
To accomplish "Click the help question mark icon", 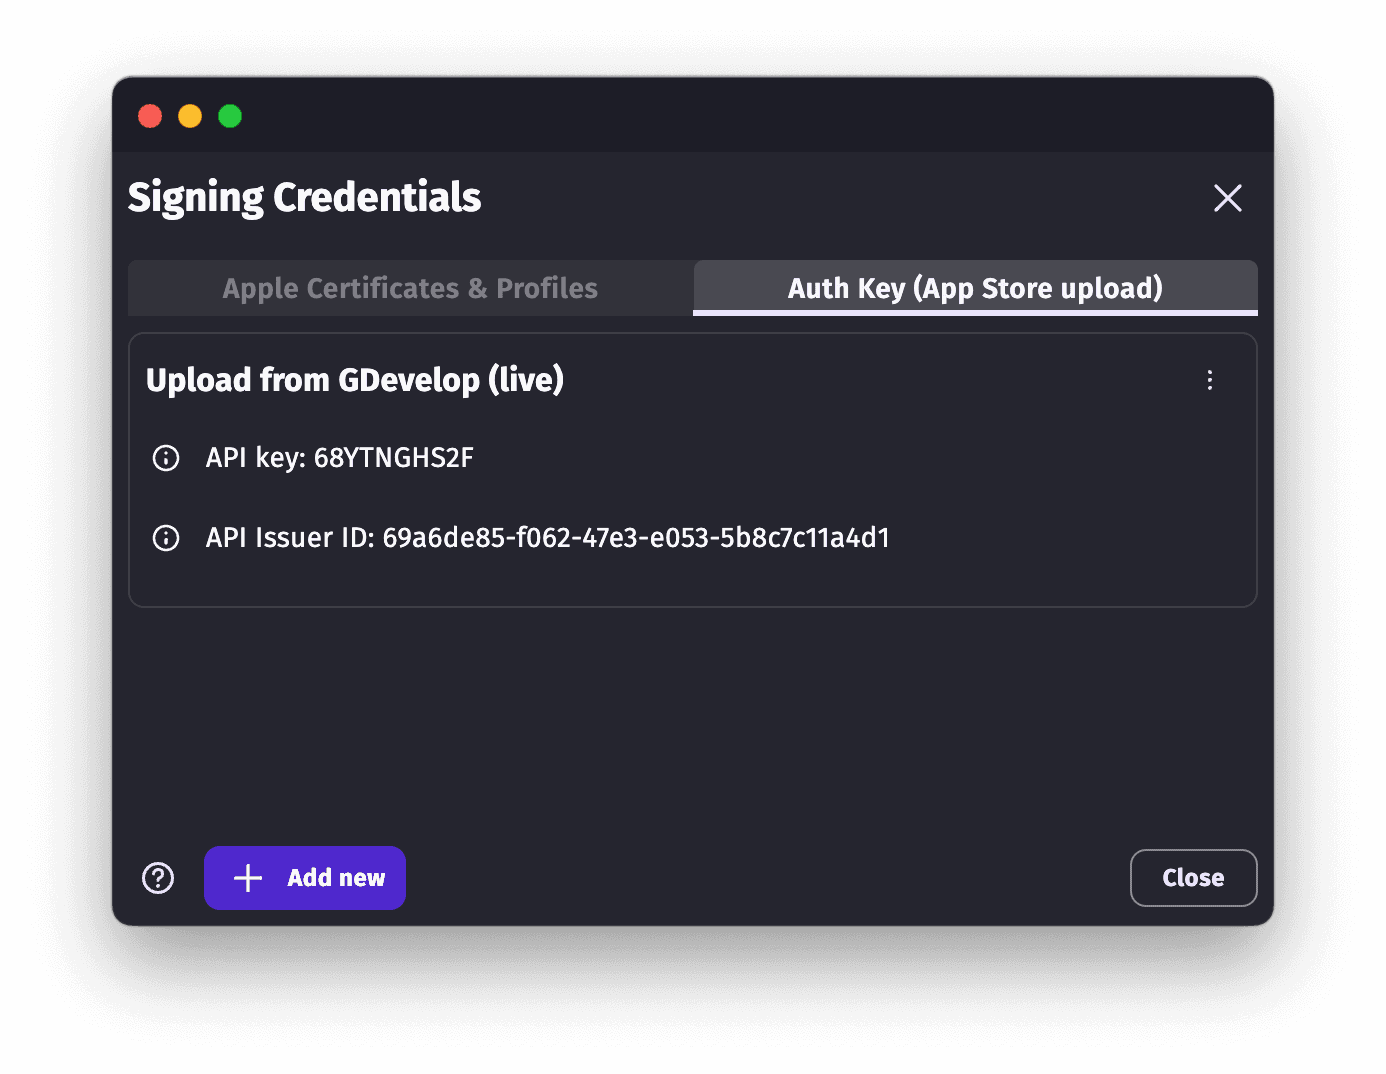I will [157, 878].
